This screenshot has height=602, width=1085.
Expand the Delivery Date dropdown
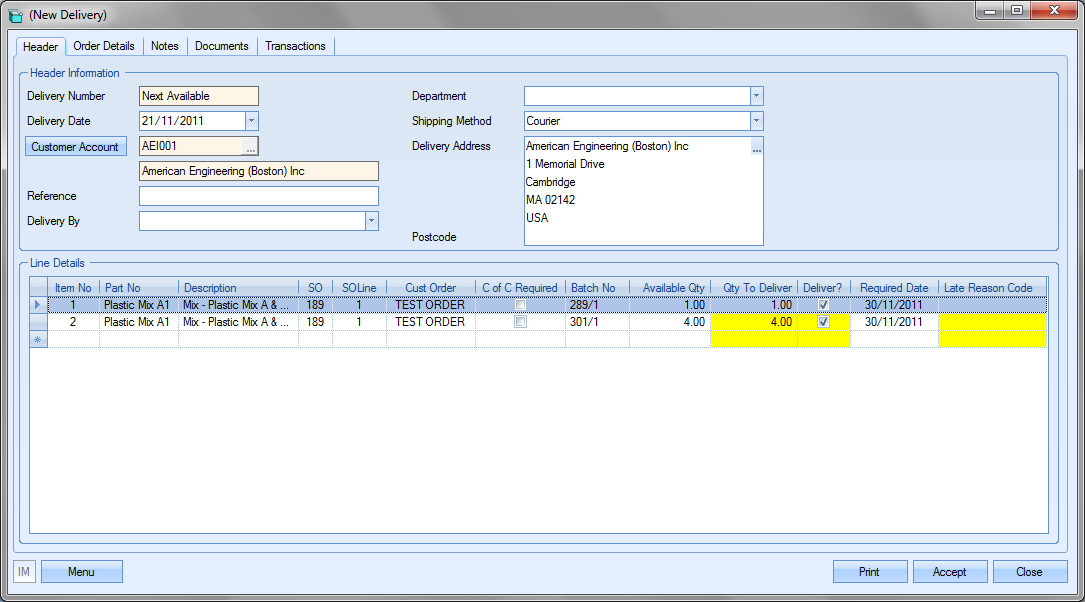tap(251, 121)
